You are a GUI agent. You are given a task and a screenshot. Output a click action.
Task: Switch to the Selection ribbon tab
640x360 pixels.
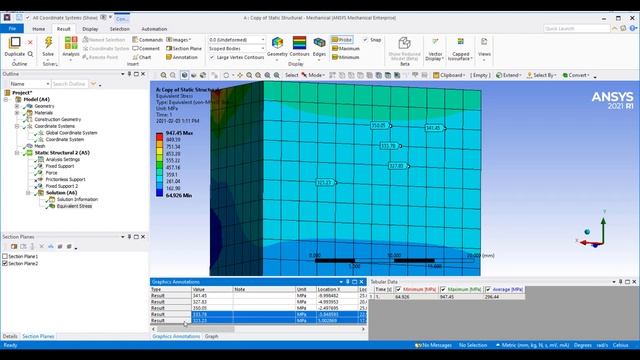tap(120, 29)
